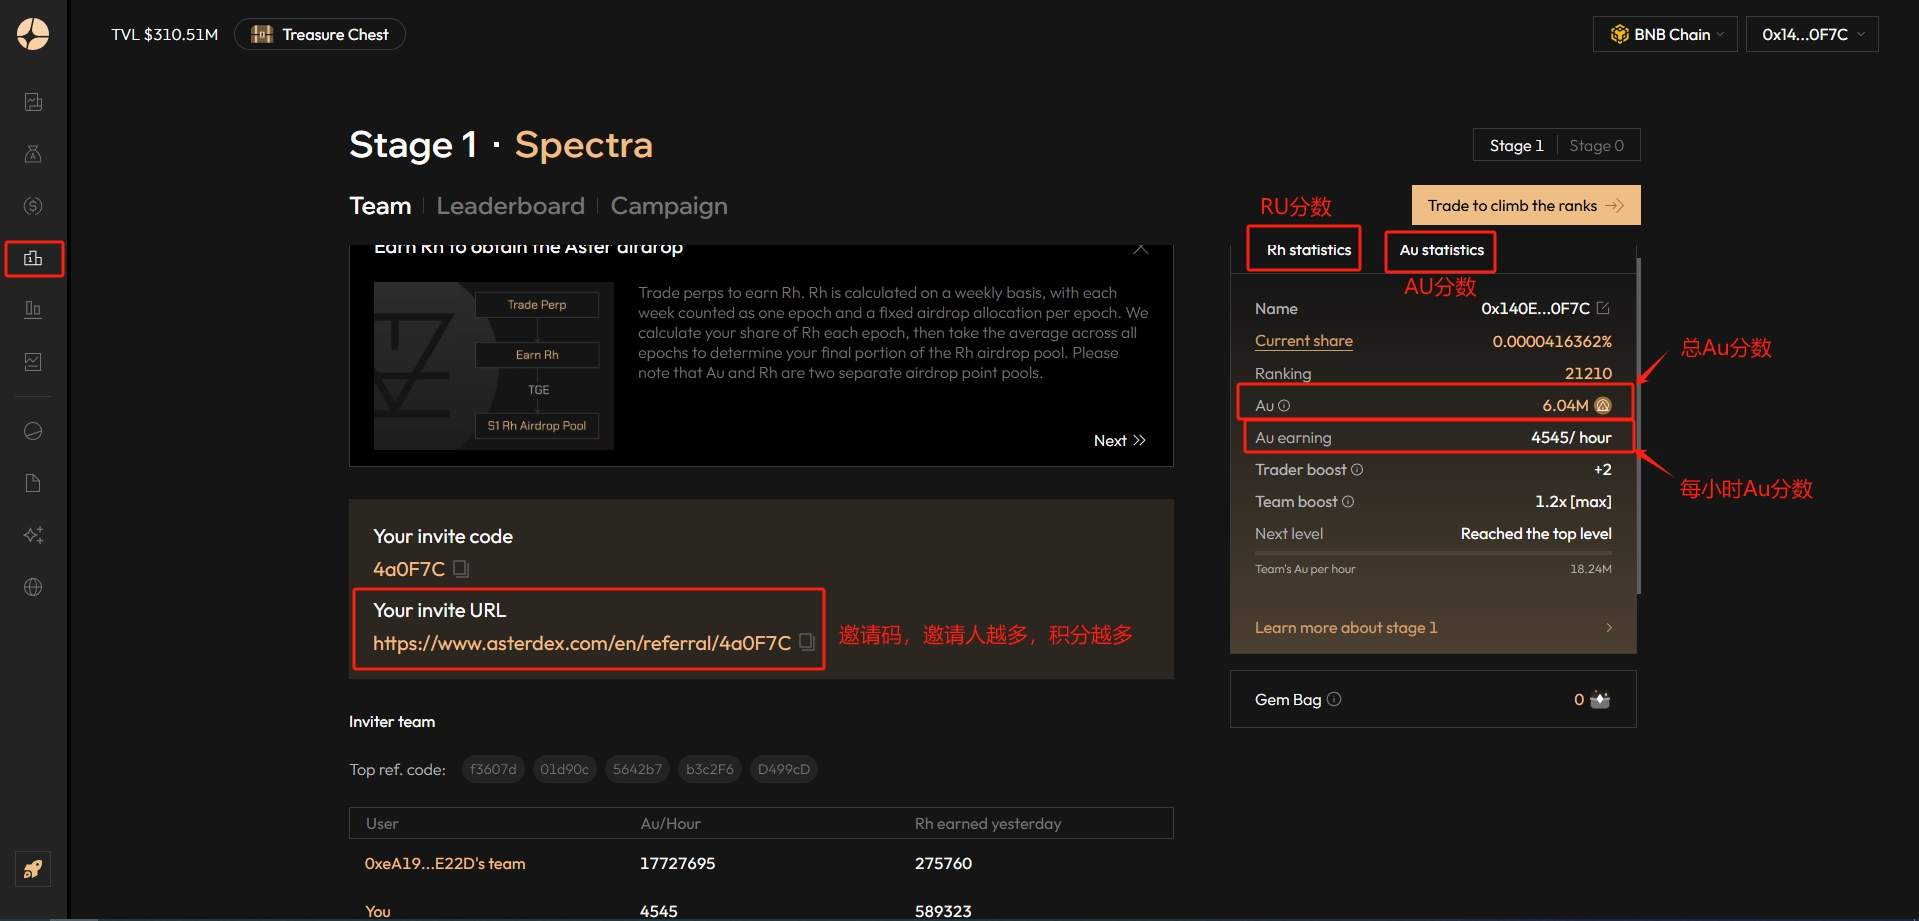Image resolution: width=1919 pixels, height=921 pixels.
Task: Switch to Stage 0 toggle
Action: pos(1596,145)
